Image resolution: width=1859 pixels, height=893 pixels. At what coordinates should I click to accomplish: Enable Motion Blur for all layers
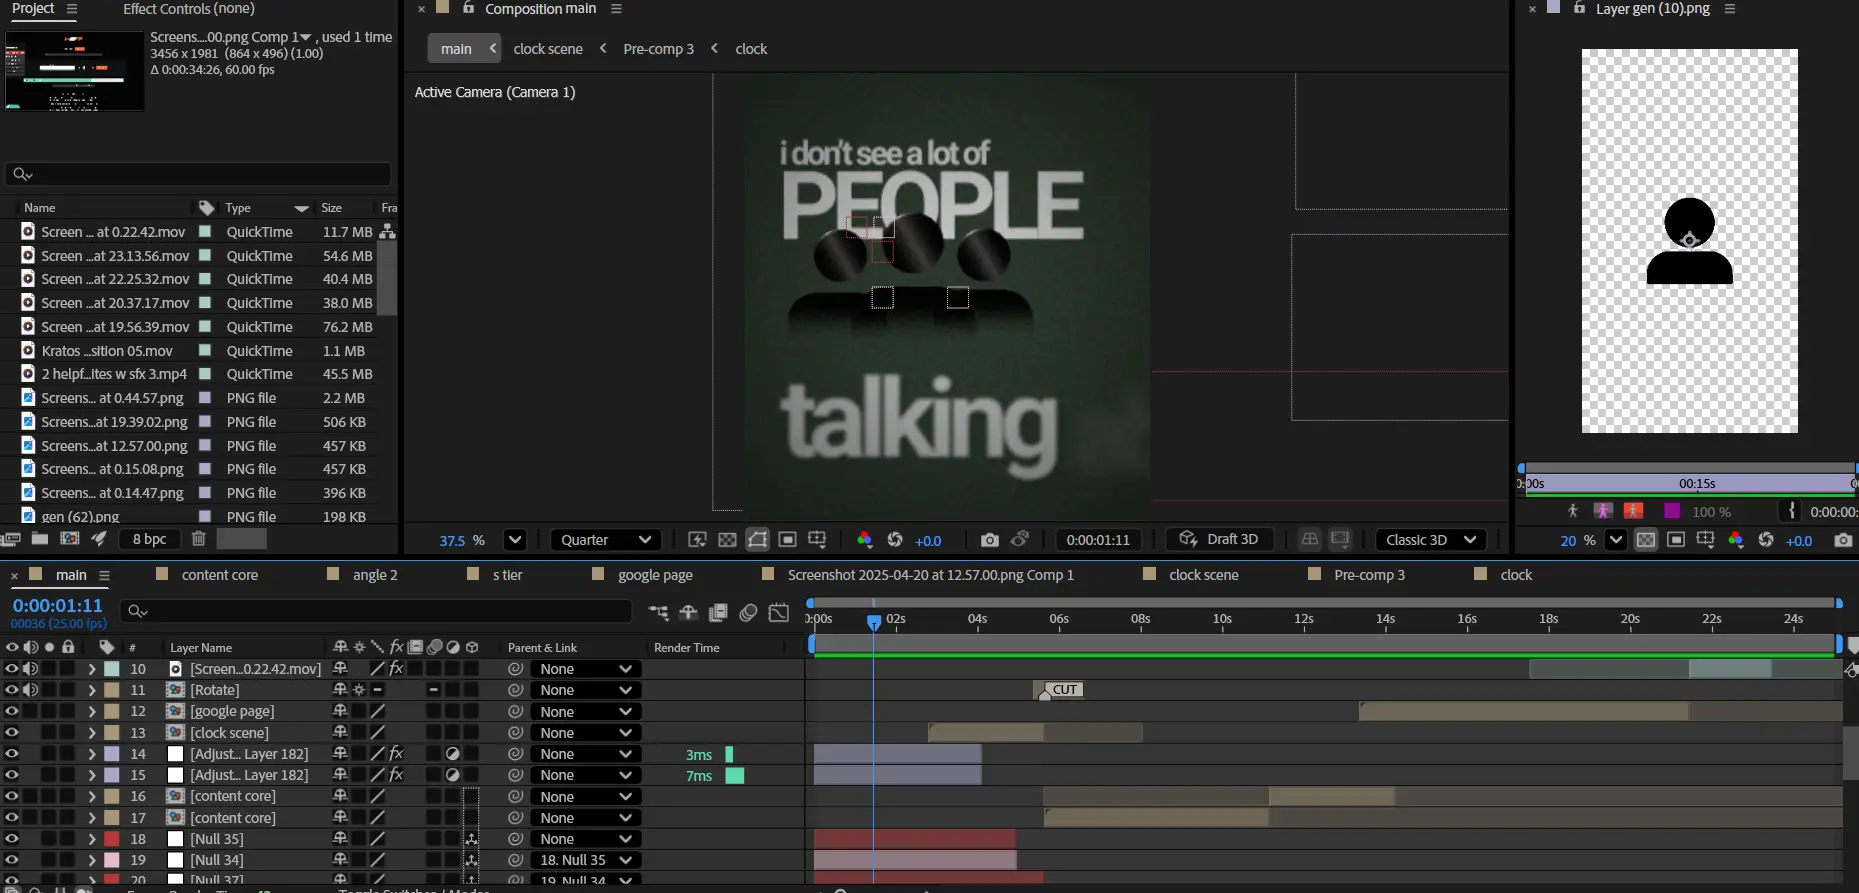748,613
